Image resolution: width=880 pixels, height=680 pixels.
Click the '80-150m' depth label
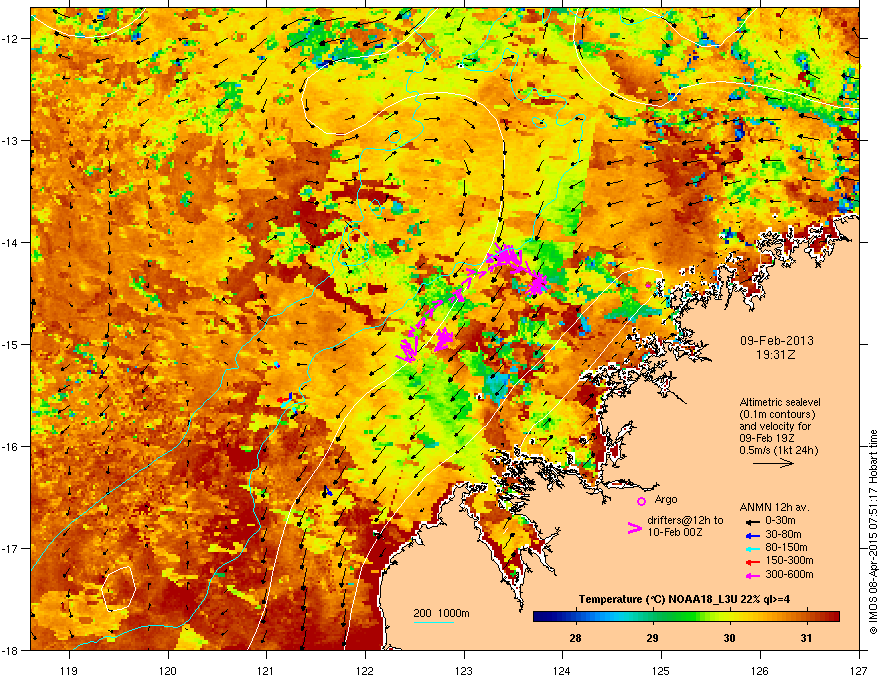coord(786,548)
